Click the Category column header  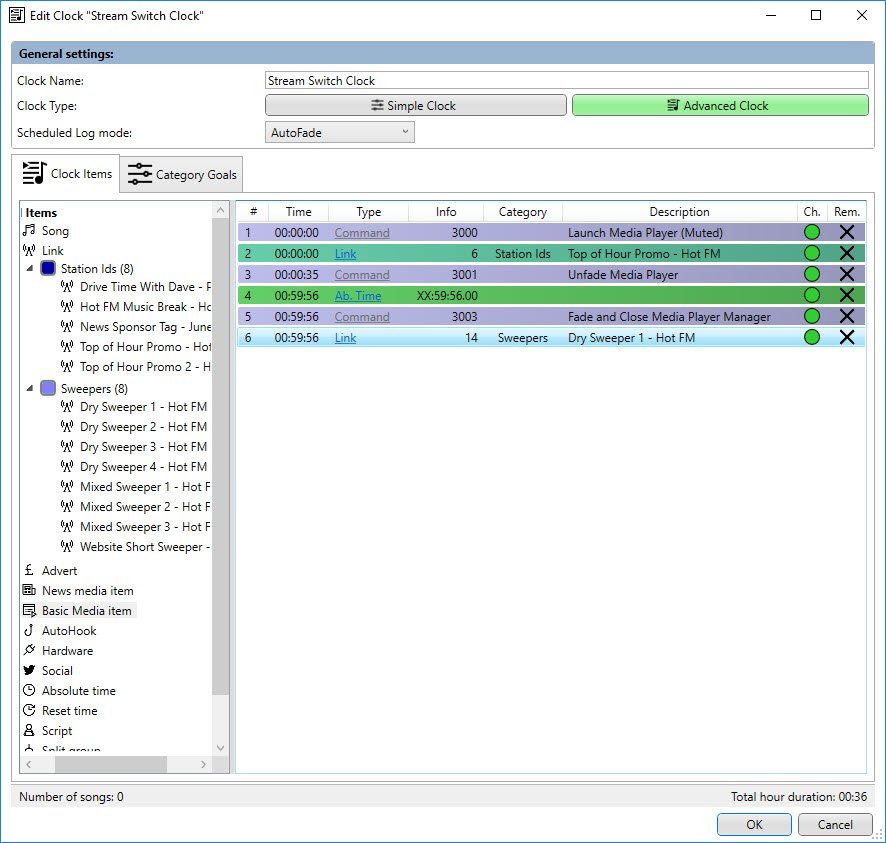[x=523, y=212]
